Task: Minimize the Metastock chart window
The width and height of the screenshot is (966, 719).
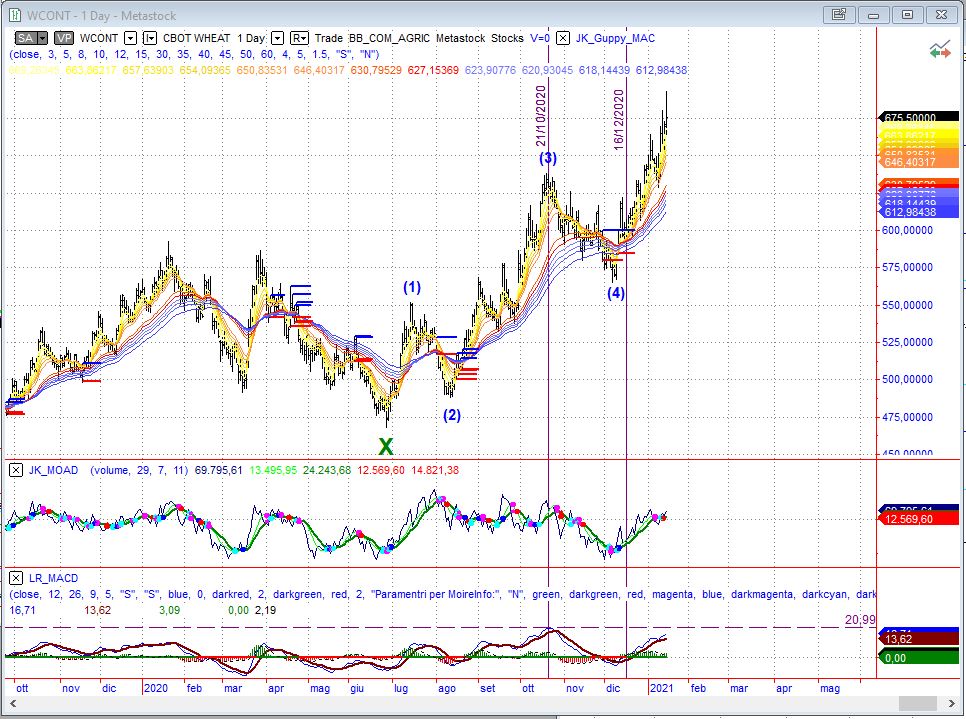Action: click(873, 15)
